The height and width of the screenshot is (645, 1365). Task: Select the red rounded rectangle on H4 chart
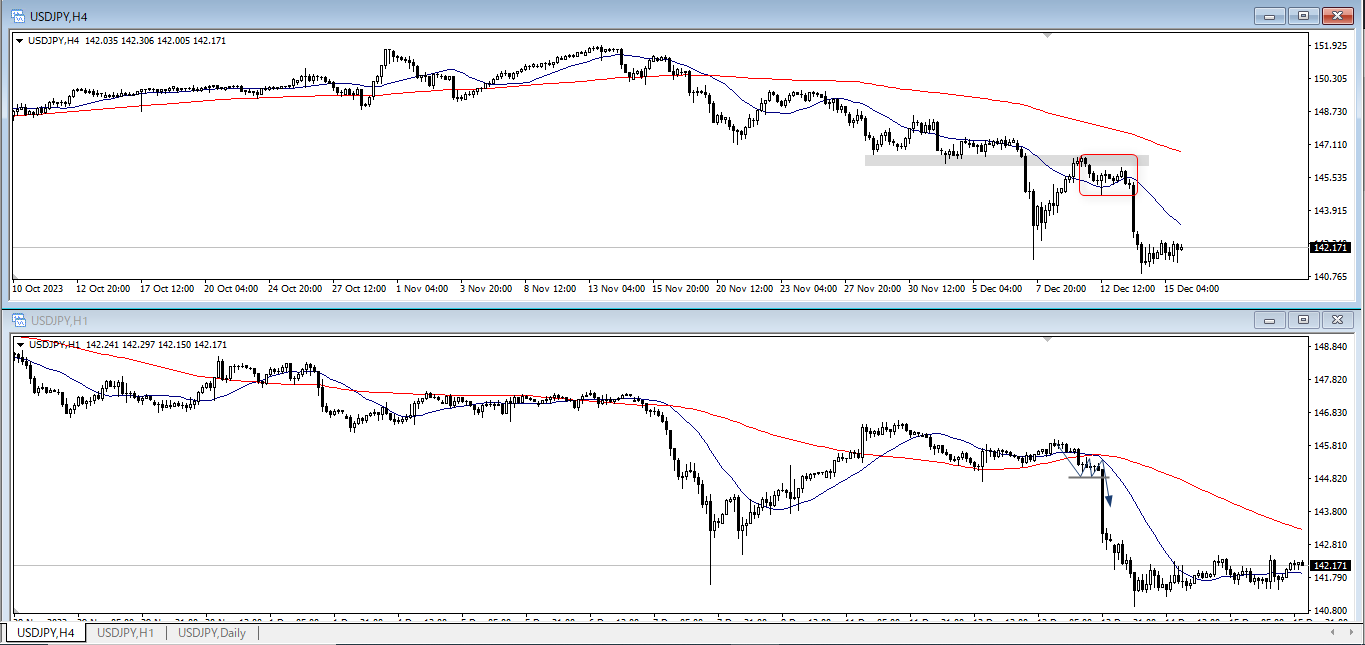1108,156
